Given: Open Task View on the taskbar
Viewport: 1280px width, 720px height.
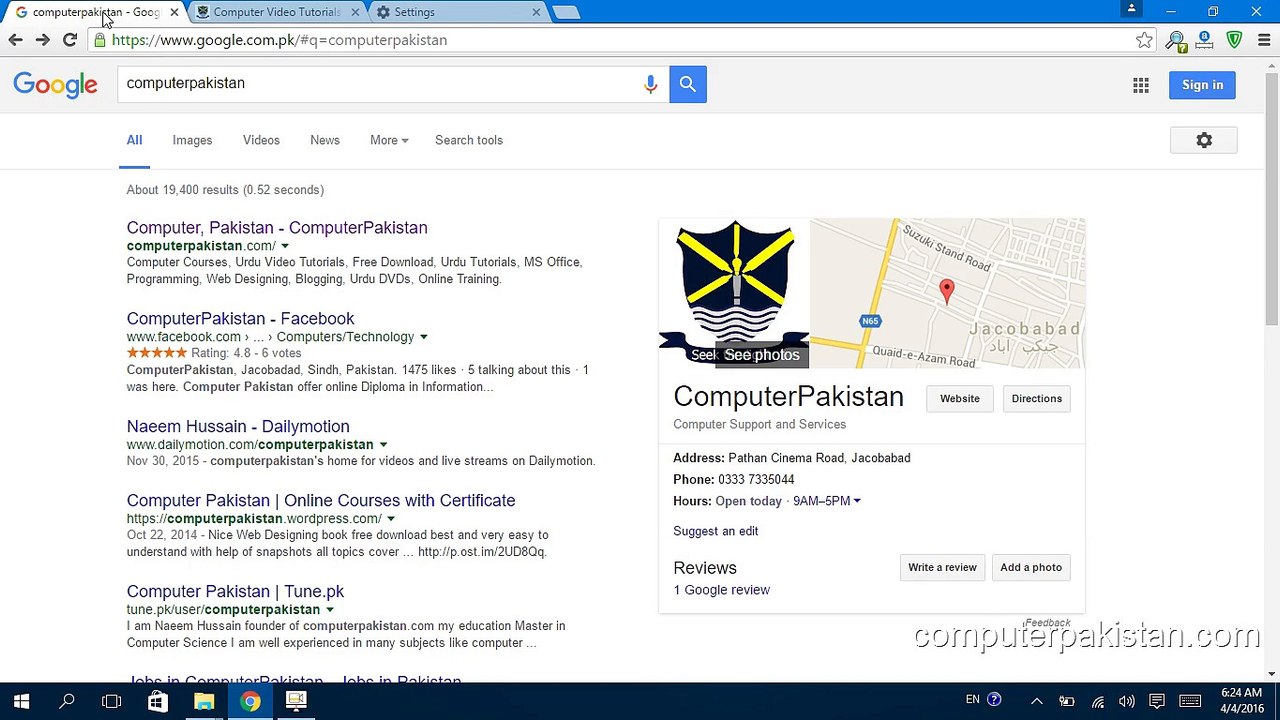Looking at the screenshot, I should [x=112, y=701].
